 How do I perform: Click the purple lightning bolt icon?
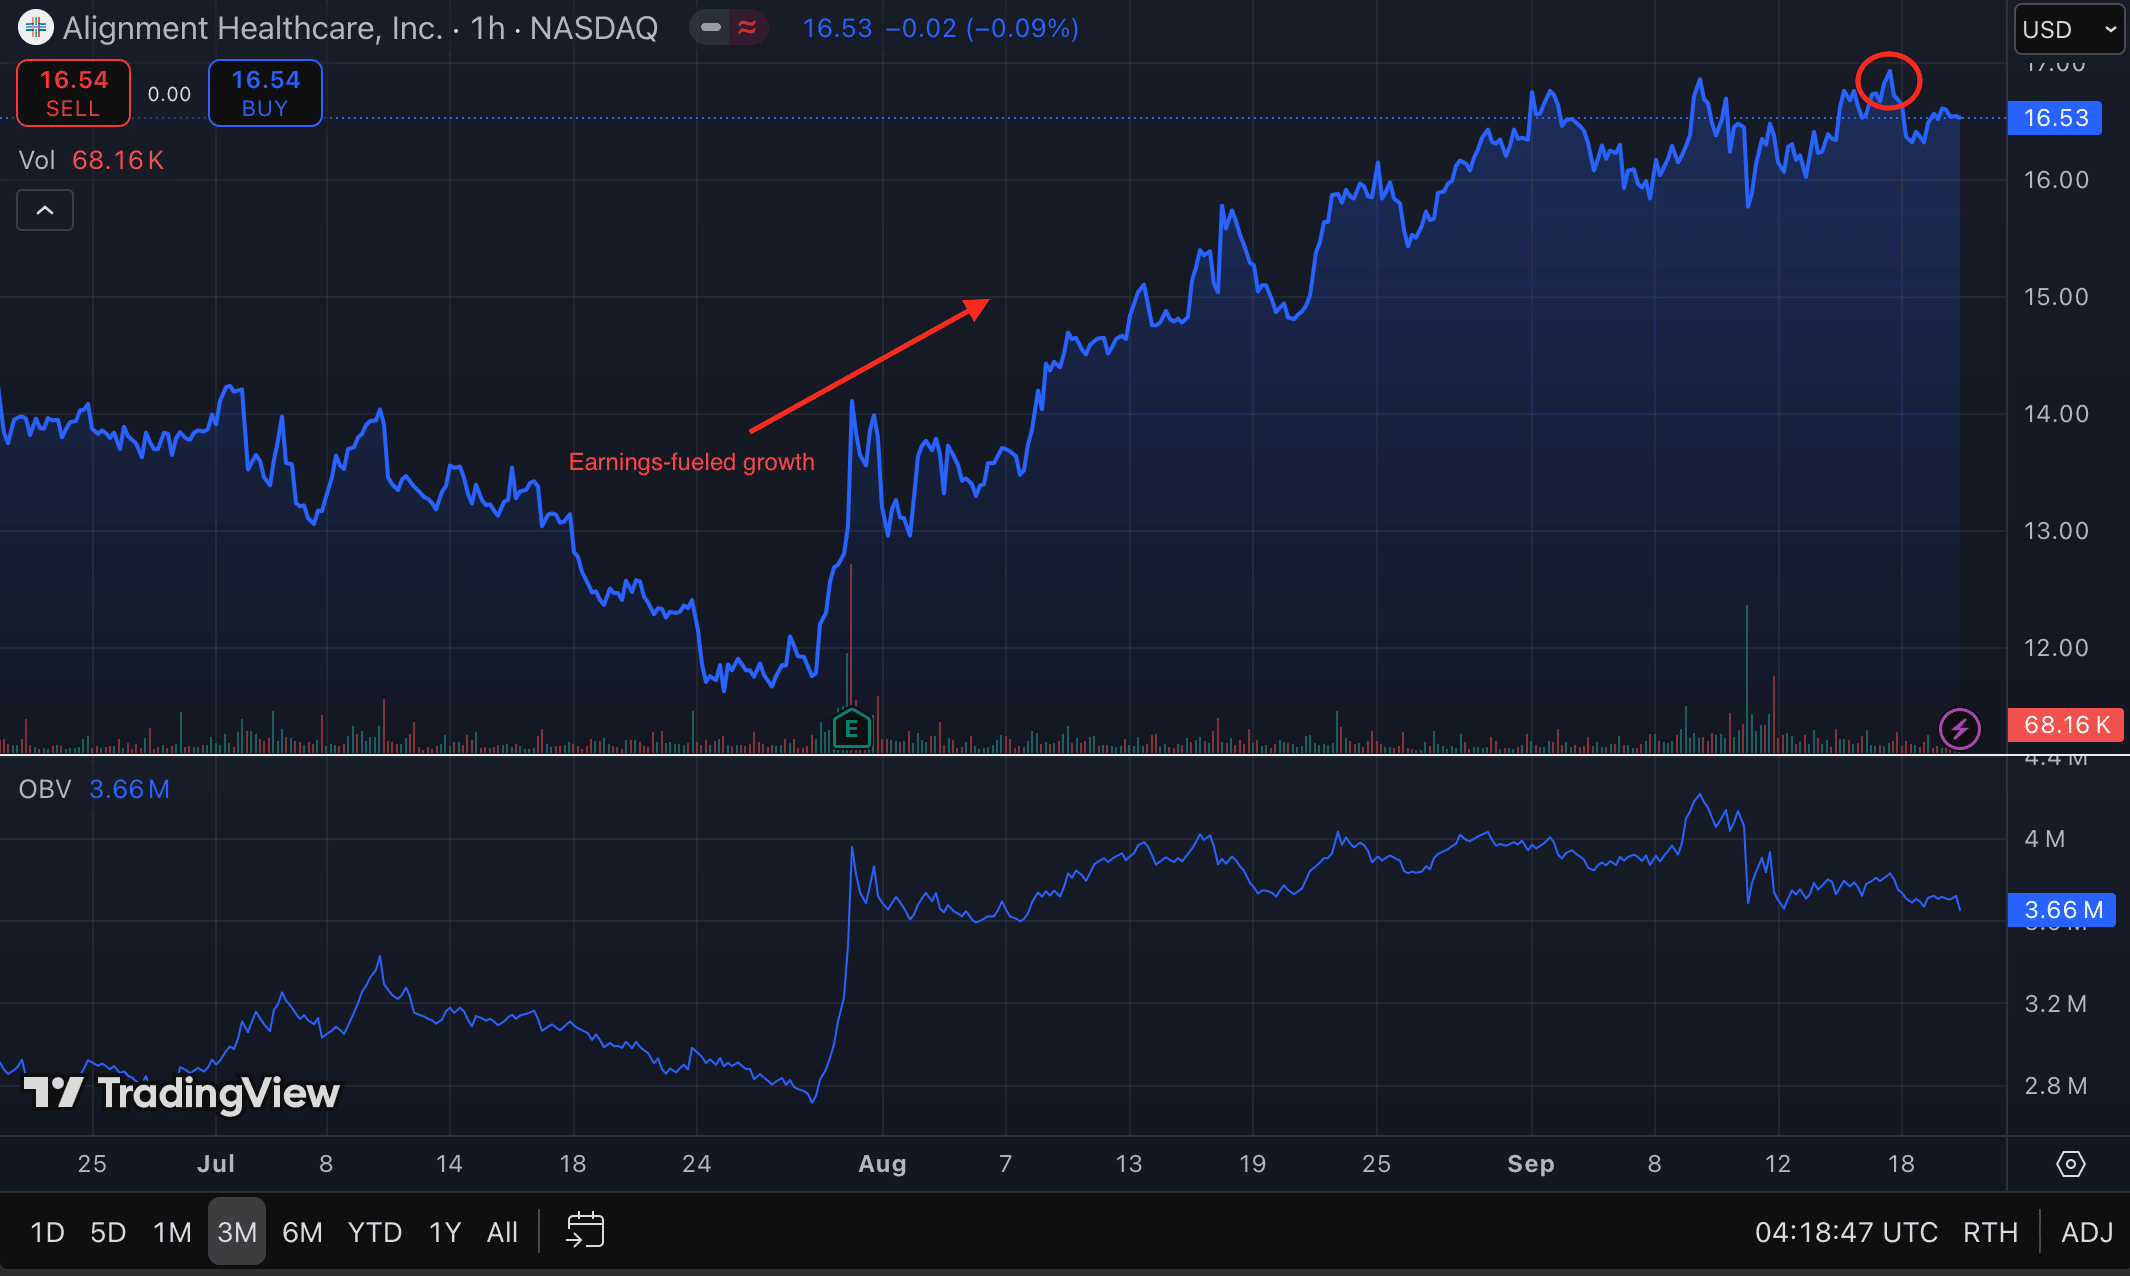click(1959, 728)
